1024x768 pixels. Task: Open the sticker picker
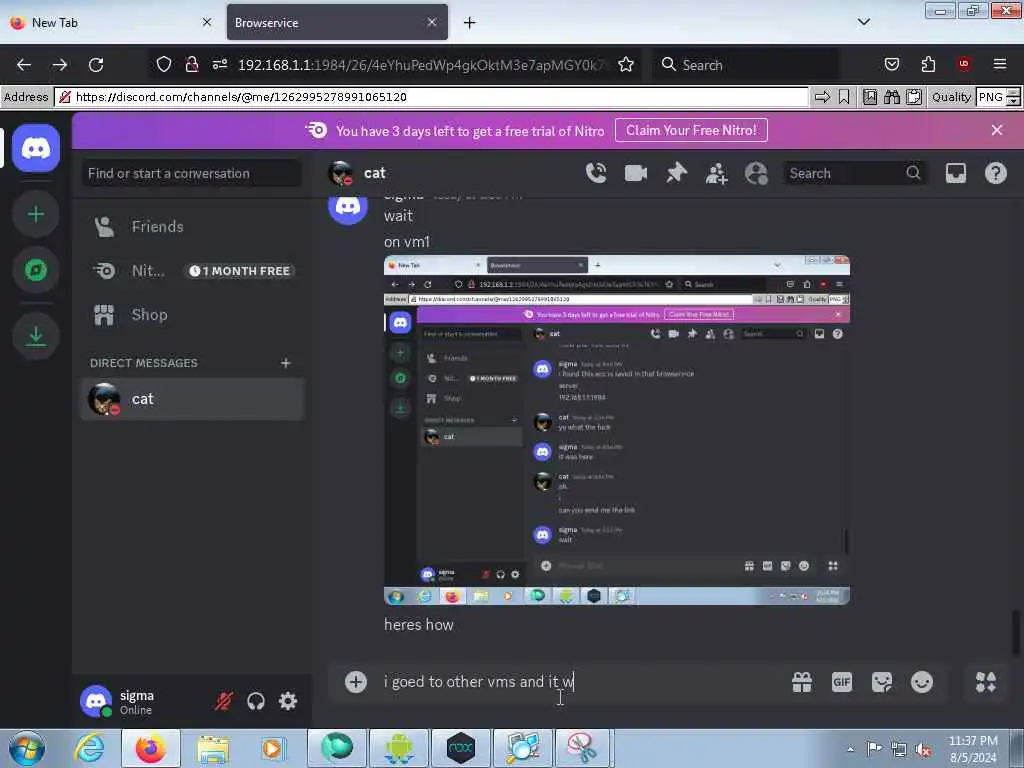pos(882,682)
